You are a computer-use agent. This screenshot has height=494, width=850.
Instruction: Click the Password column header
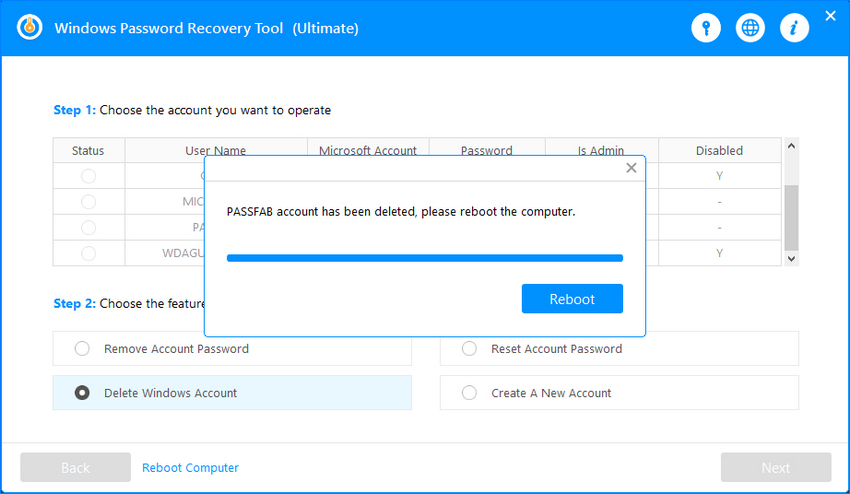(x=487, y=150)
